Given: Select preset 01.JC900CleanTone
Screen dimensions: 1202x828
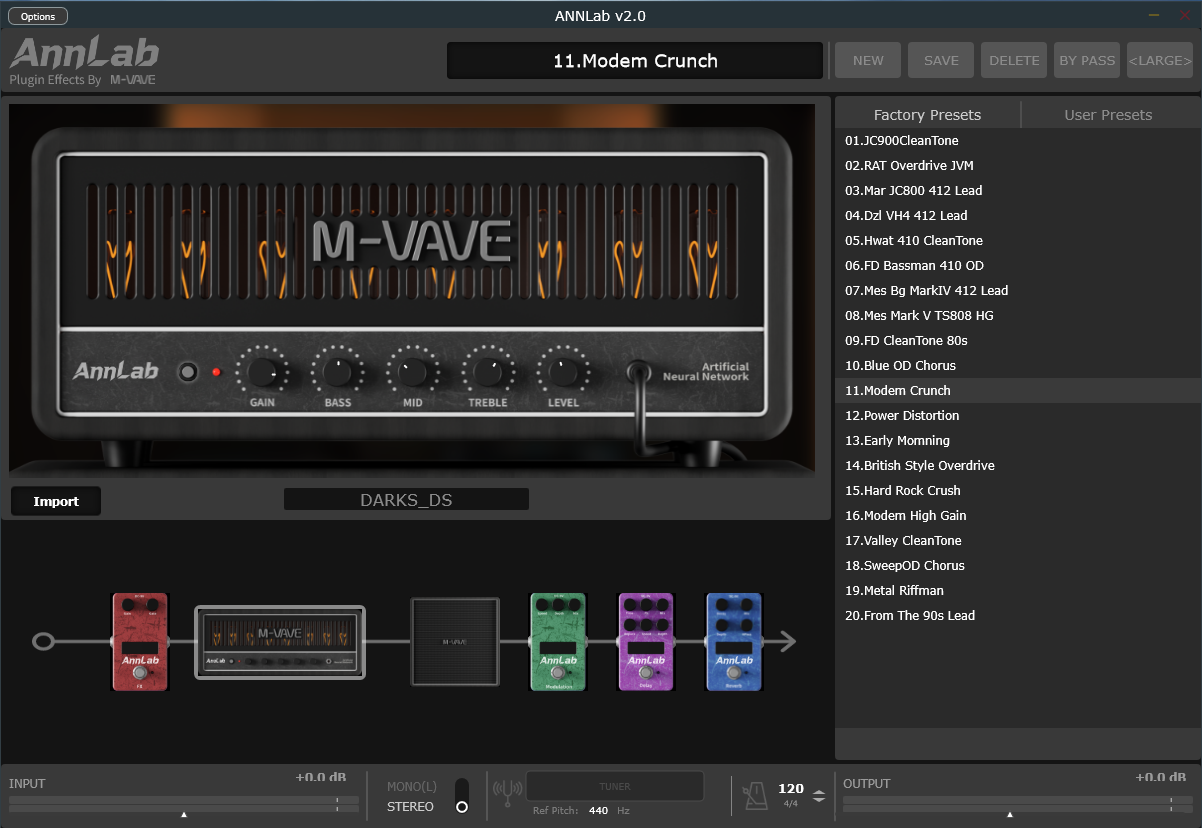Looking at the screenshot, I should pos(1017,141).
